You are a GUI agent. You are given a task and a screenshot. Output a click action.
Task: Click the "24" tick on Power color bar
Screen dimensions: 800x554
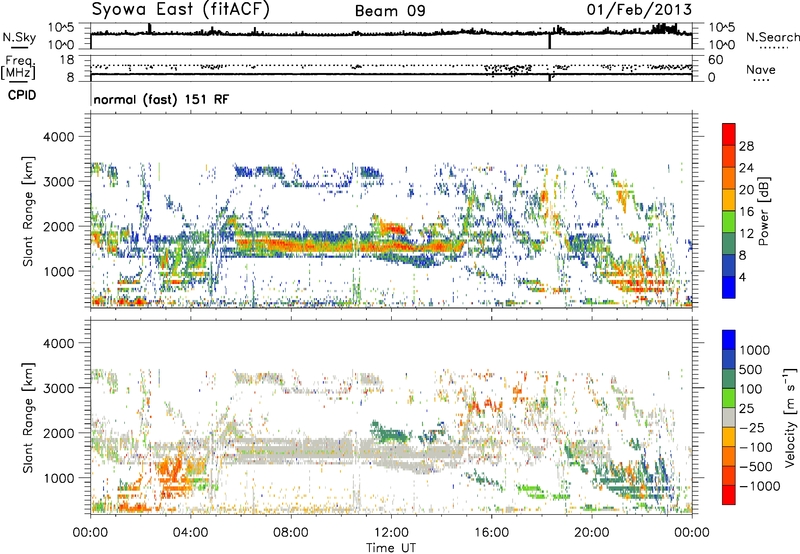[x=746, y=168]
